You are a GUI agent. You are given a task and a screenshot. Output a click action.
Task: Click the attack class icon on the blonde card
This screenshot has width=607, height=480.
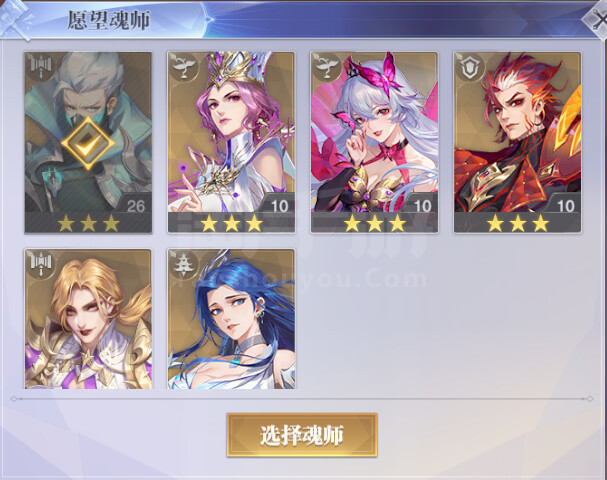41,264
